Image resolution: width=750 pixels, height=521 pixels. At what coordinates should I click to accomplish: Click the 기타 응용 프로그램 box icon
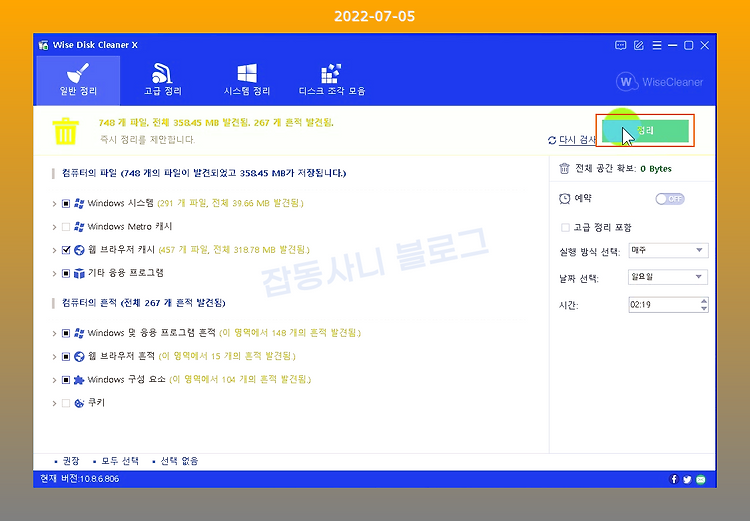pos(79,274)
